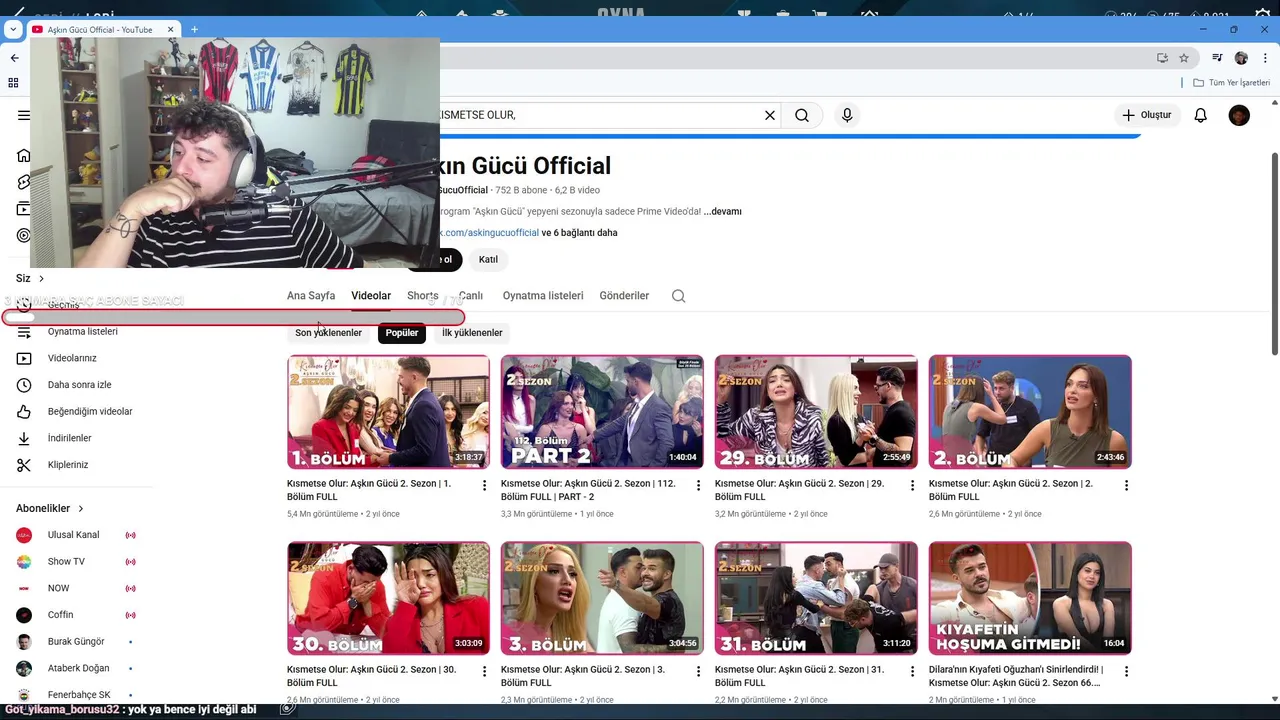Click the browser back arrow
This screenshot has width=1280, height=720.
coord(14,58)
